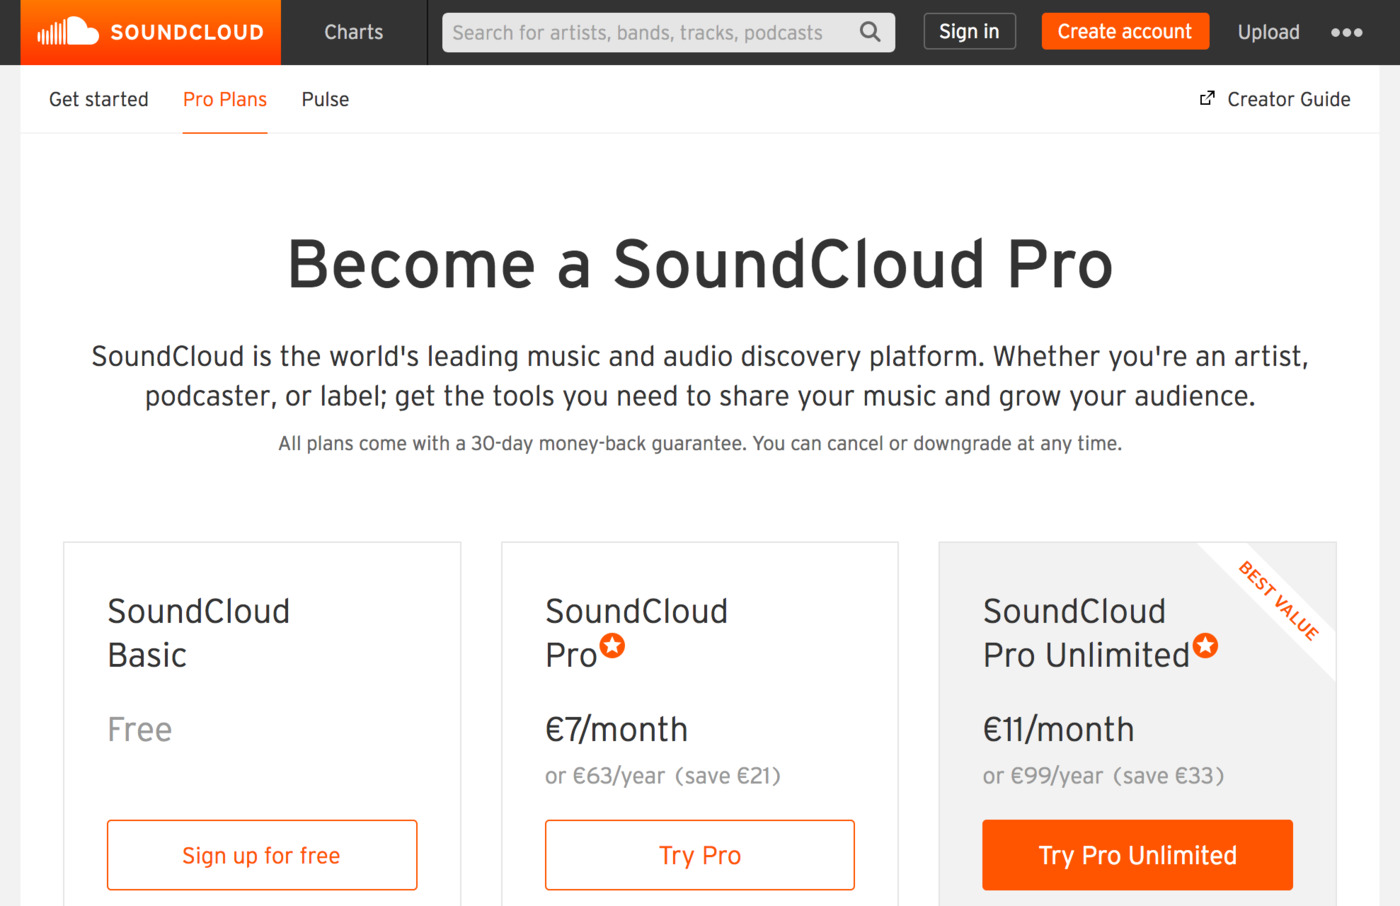Click the Create account button
The image size is (1400, 906).
(1125, 31)
